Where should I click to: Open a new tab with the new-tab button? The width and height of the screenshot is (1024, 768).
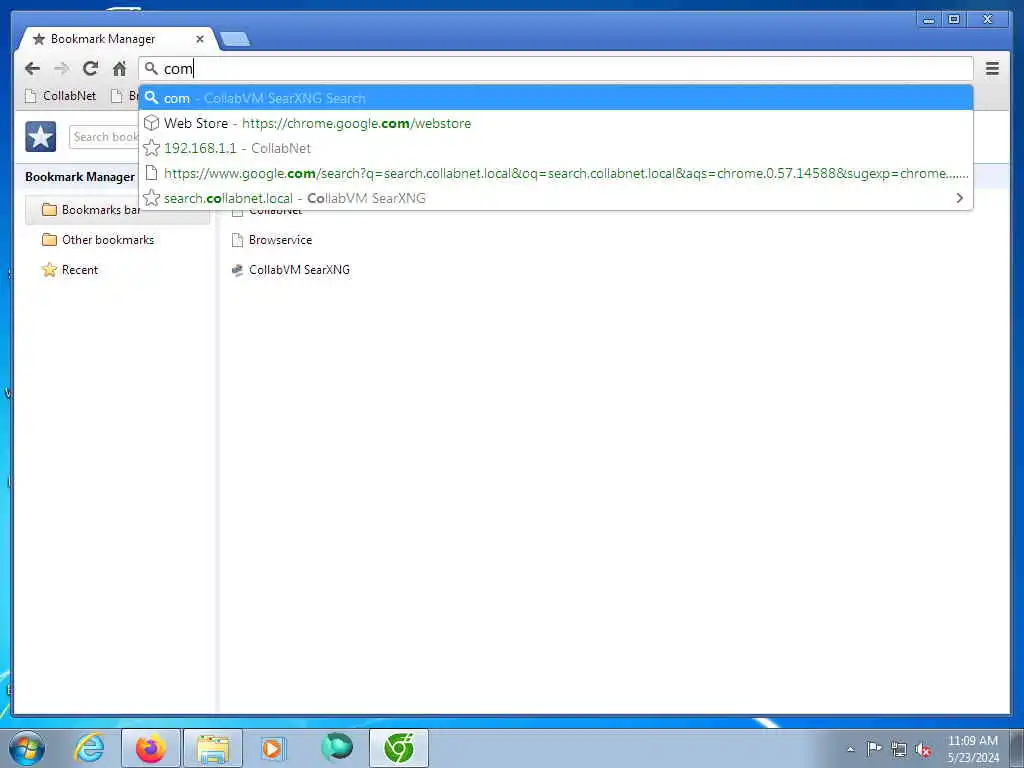click(235, 39)
